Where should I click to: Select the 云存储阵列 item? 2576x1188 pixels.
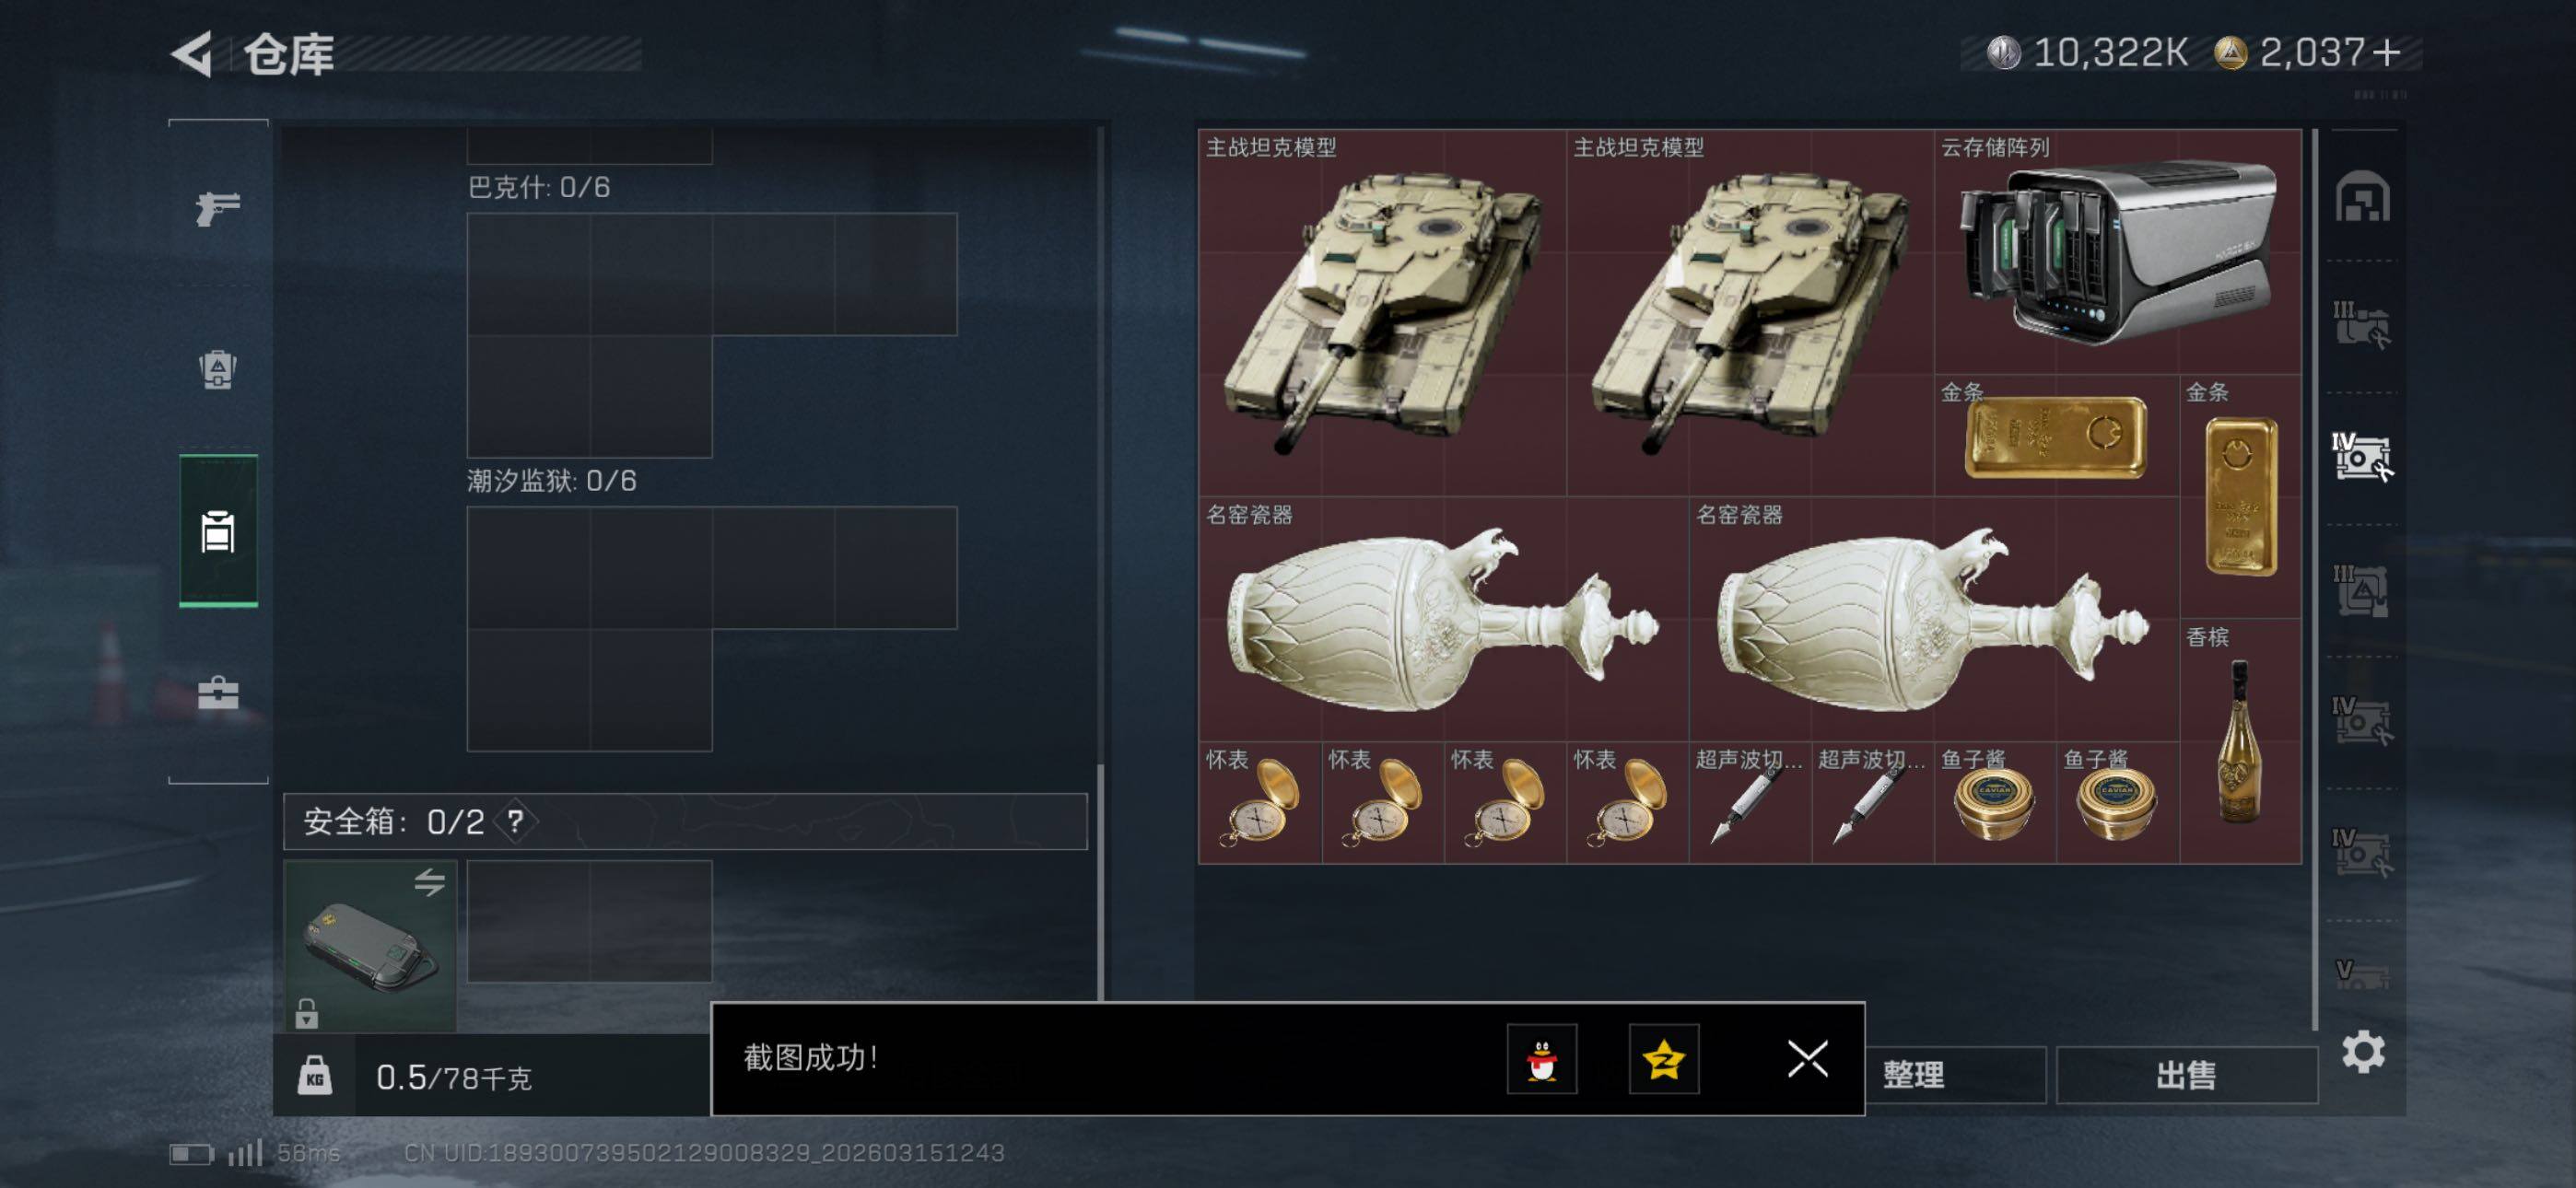point(2118,252)
